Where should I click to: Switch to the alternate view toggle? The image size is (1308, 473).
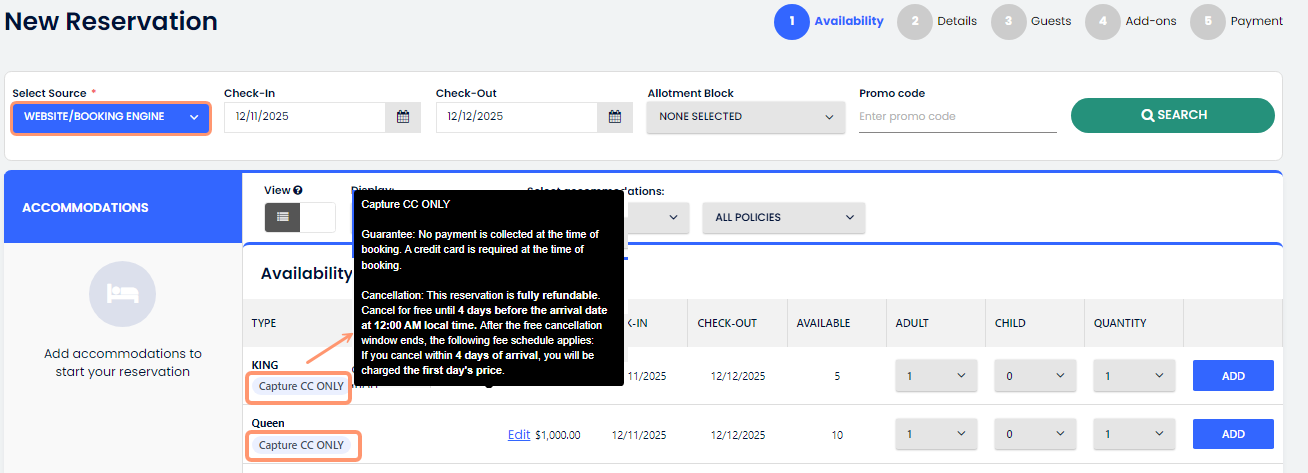[318, 217]
